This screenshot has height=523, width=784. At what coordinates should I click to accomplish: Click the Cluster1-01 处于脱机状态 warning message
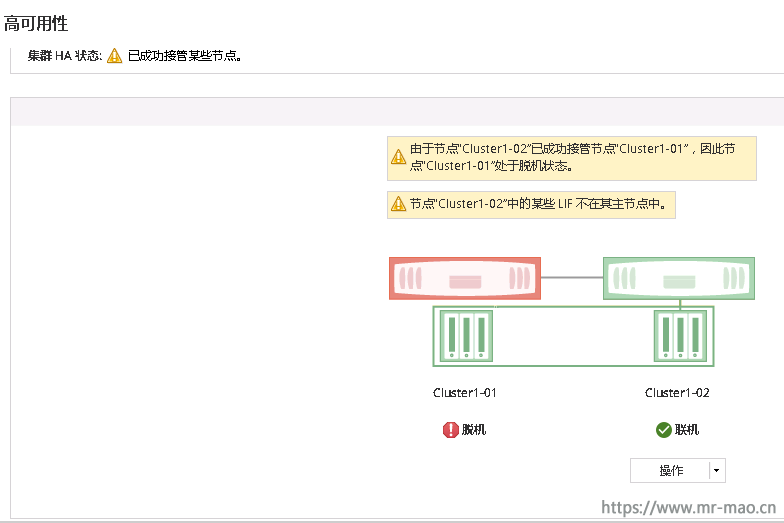pyautogui.click(x=572, y=157)
